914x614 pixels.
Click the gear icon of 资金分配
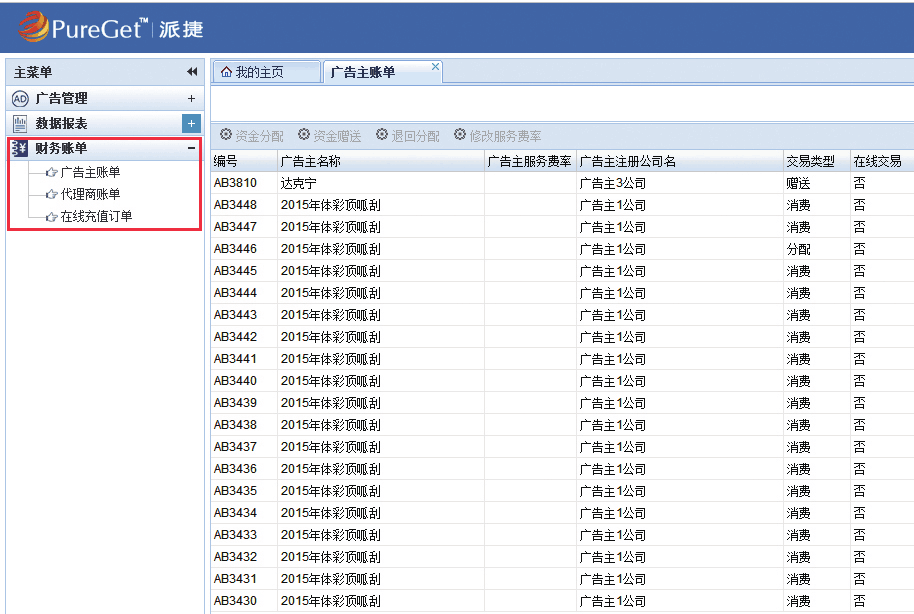(x=226, y=135)
